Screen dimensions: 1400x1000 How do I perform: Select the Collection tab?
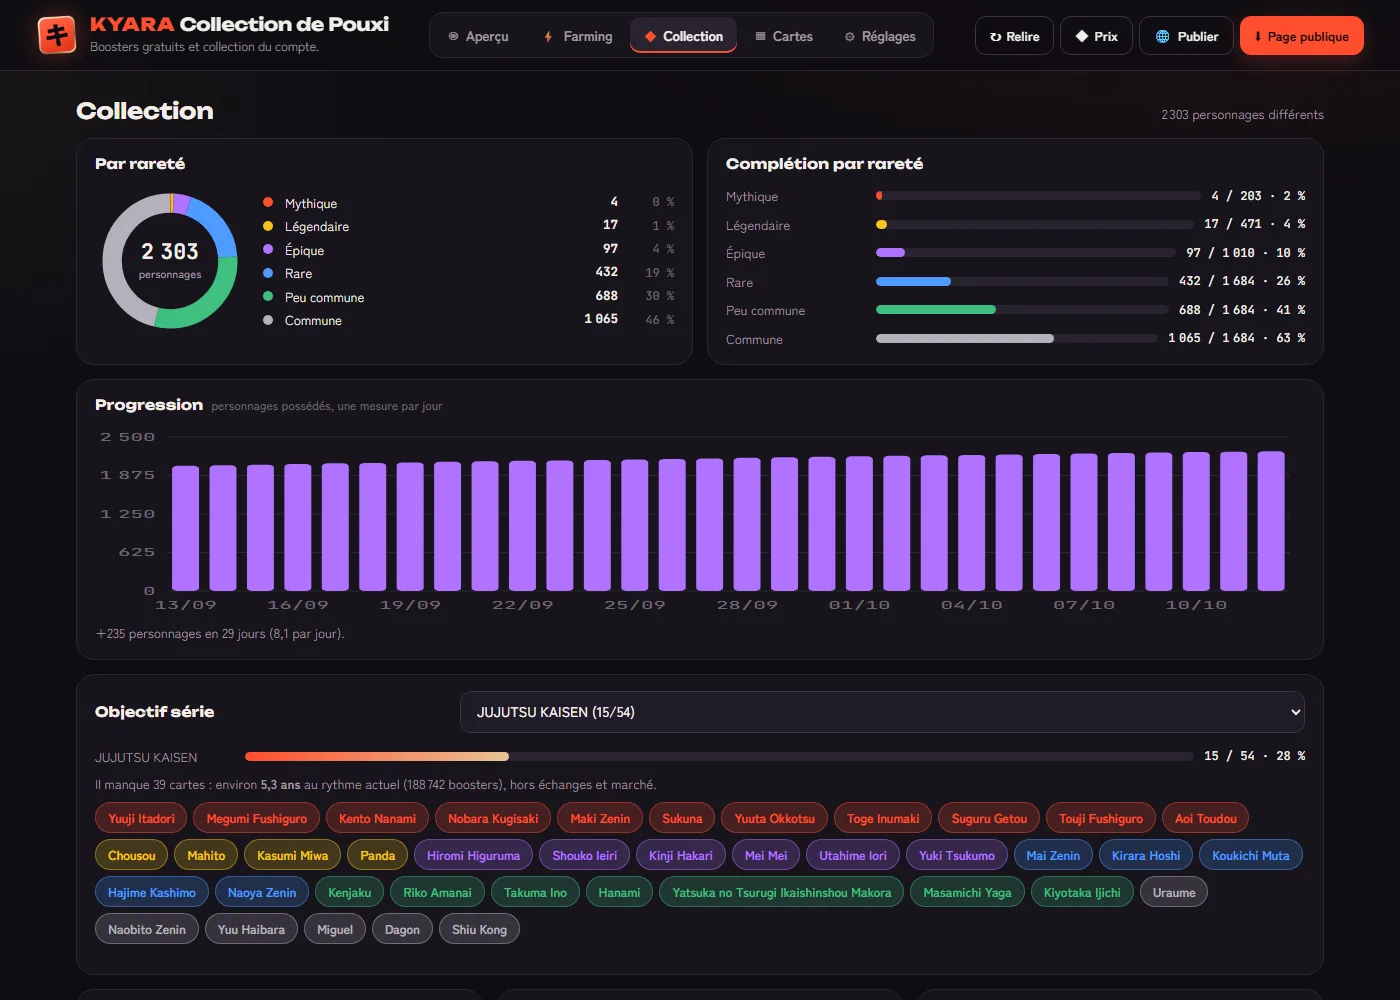(684, 36)
